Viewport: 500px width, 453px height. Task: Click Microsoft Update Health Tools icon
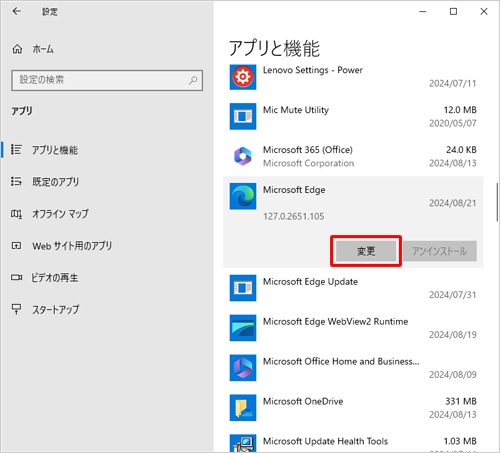tap(243, 443)
